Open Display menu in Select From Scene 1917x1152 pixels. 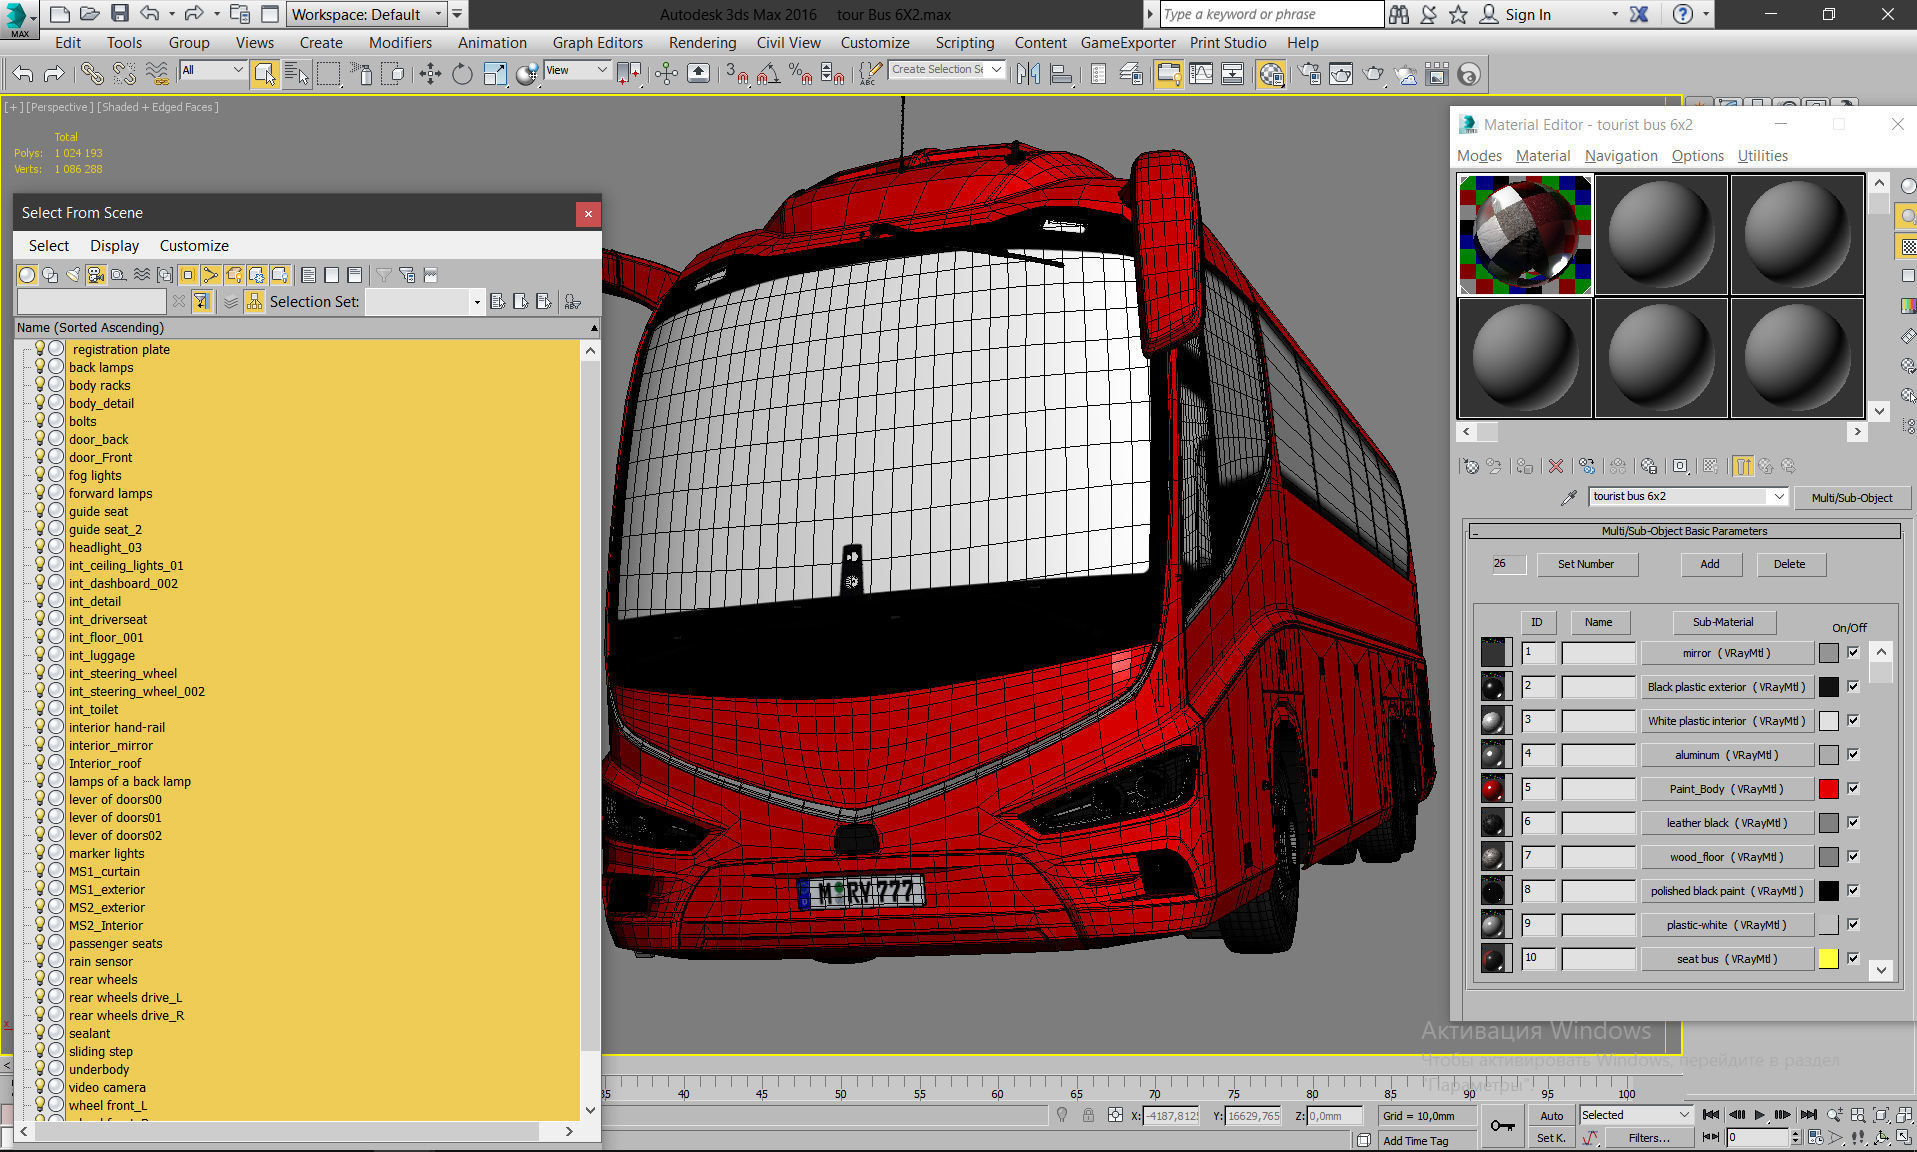pyautogui.click(x=114, y=246)
